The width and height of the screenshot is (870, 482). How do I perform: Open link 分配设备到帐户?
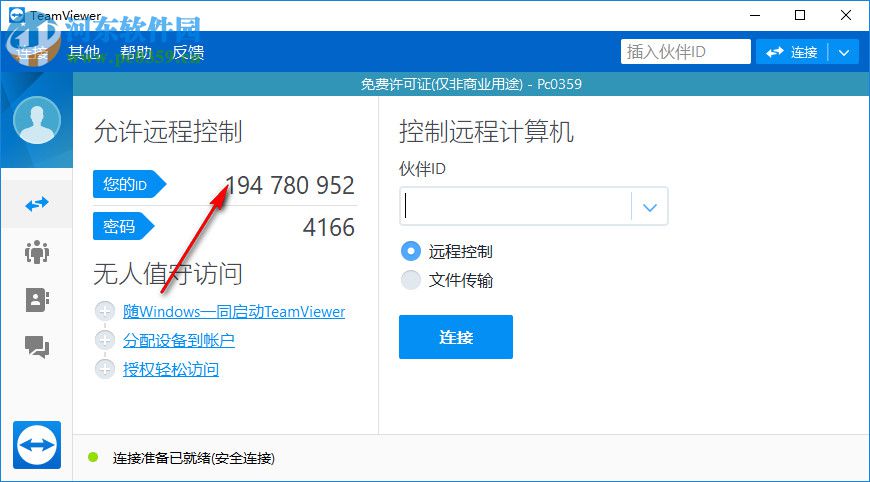[179, 340]
